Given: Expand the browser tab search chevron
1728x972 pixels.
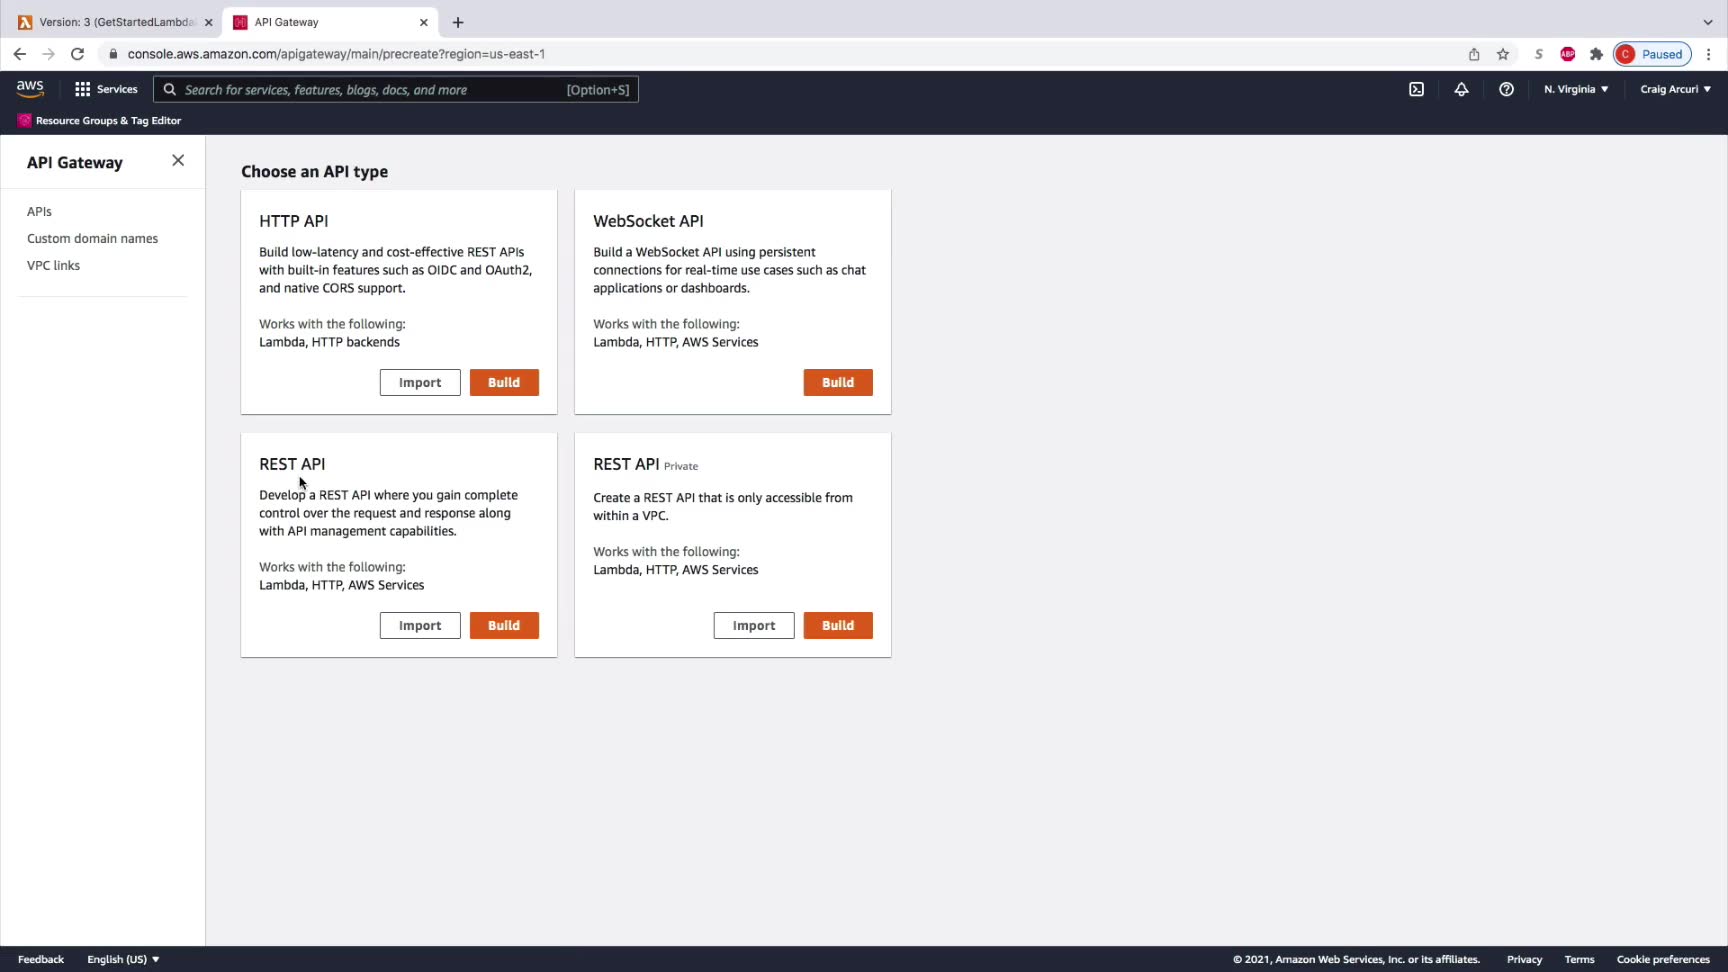Looking at the screenshot, I should point(1708,22).
